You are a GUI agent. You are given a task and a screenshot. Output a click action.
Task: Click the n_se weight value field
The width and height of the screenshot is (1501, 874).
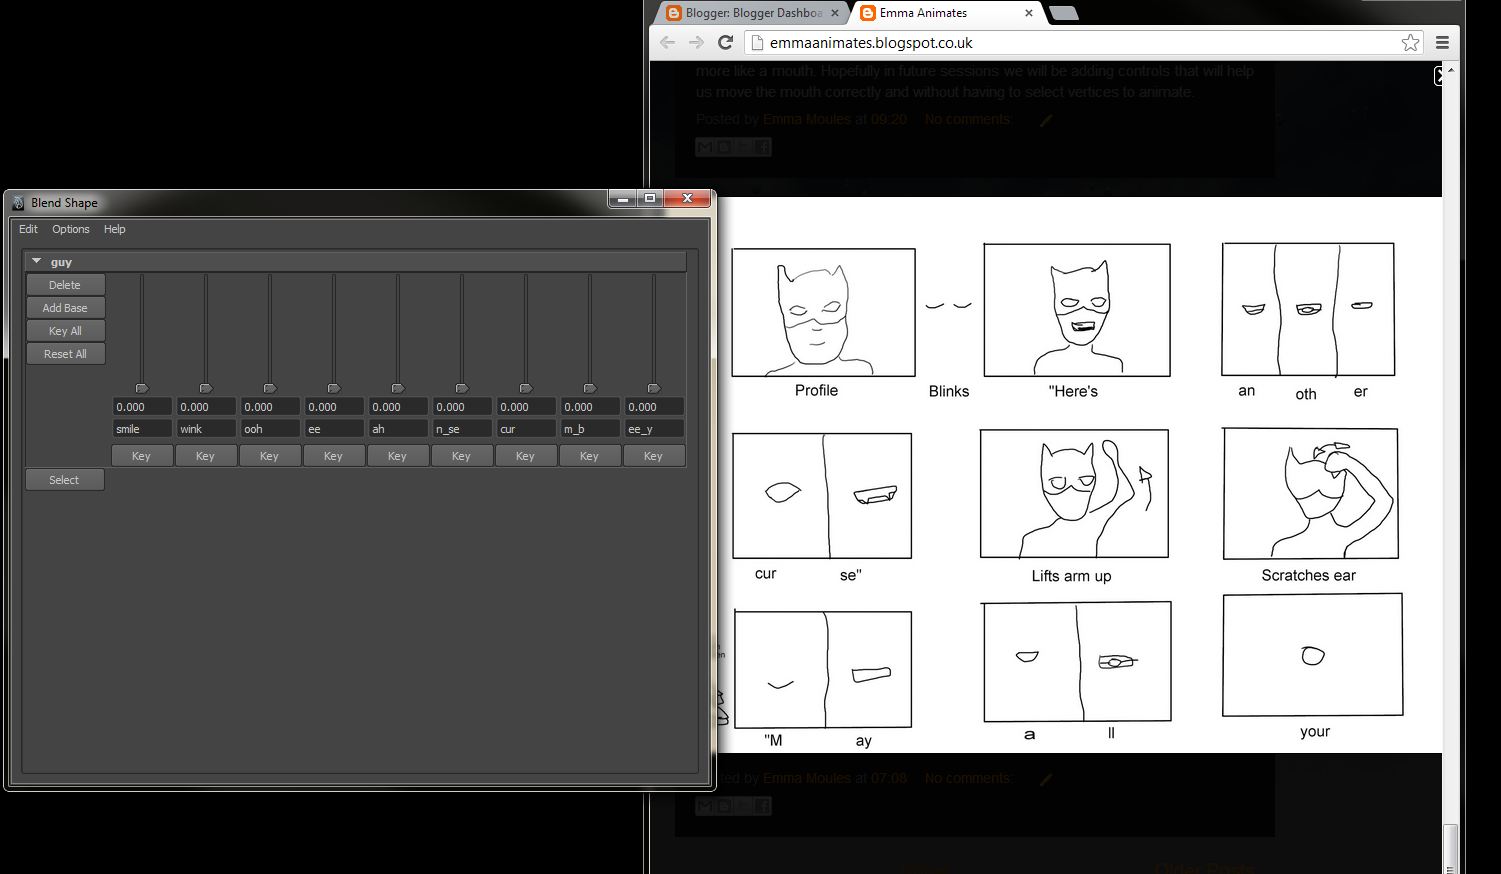[x=462, y=407]
